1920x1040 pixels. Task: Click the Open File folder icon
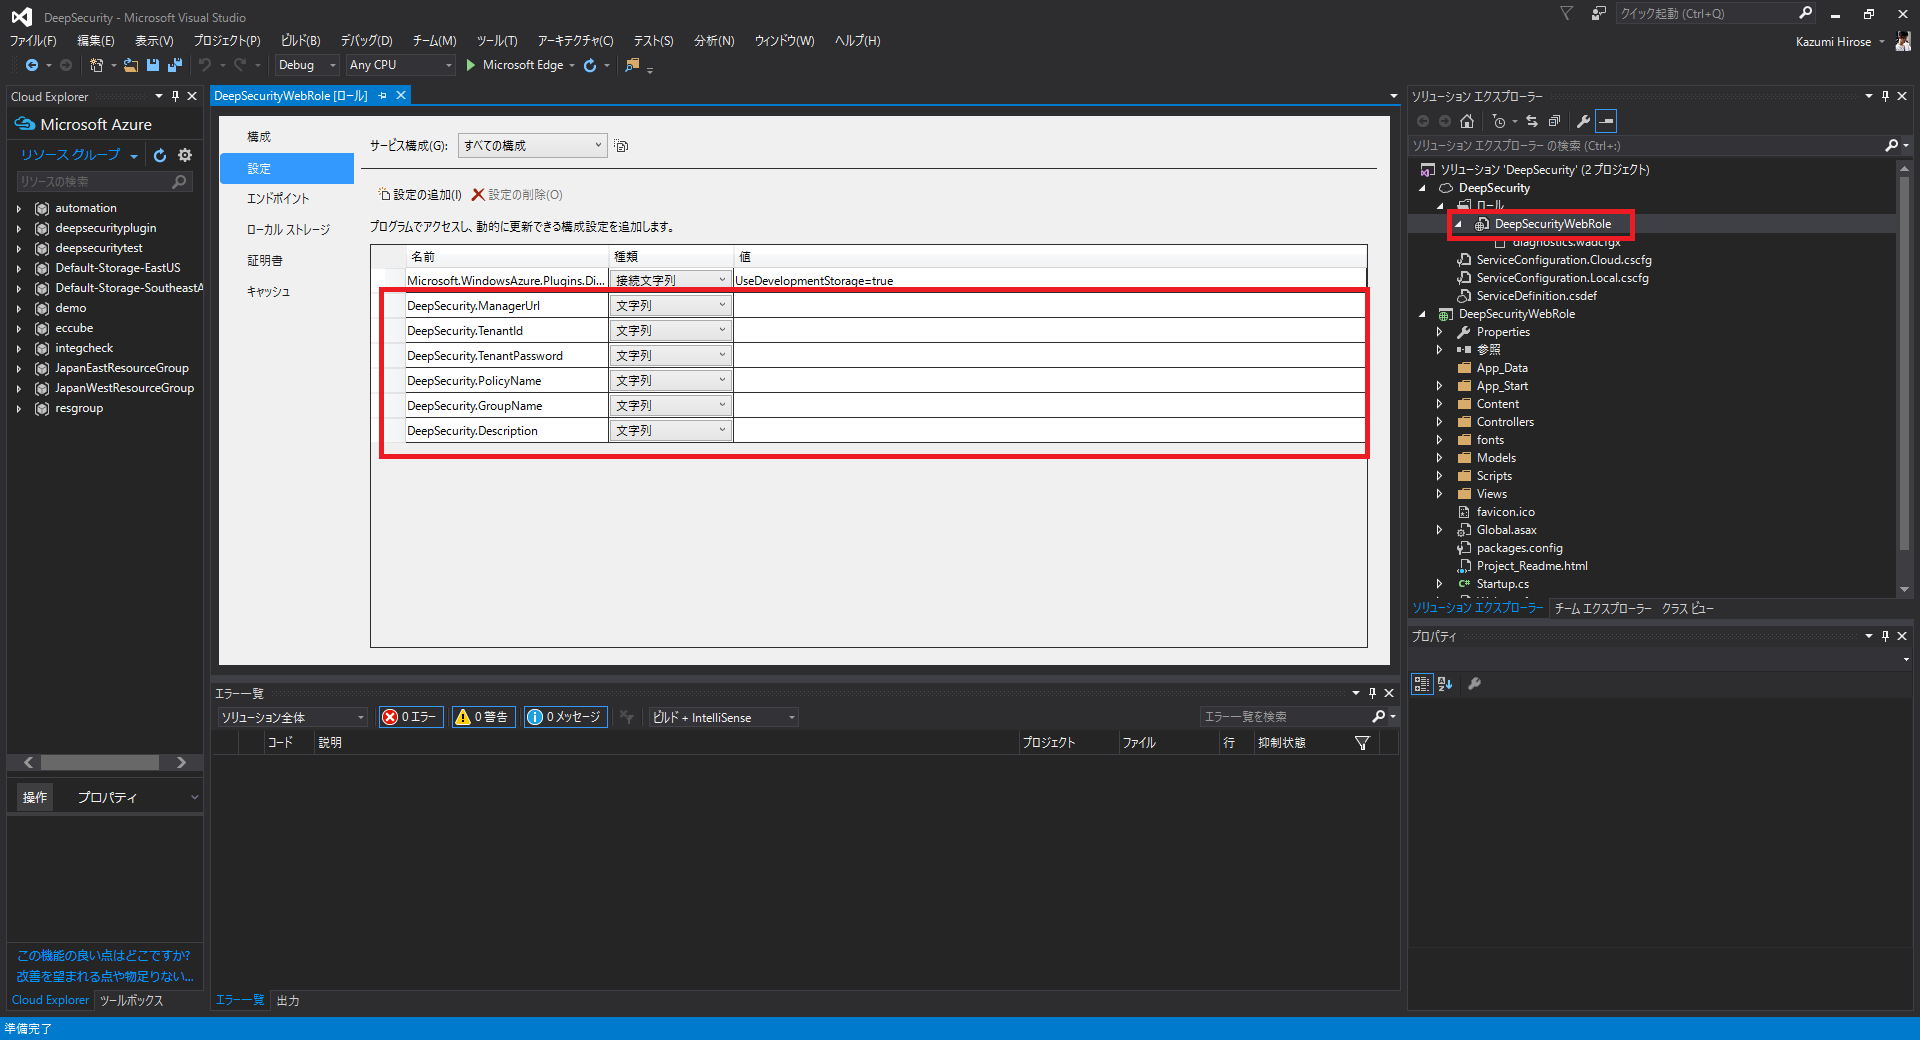pos(130,65)
